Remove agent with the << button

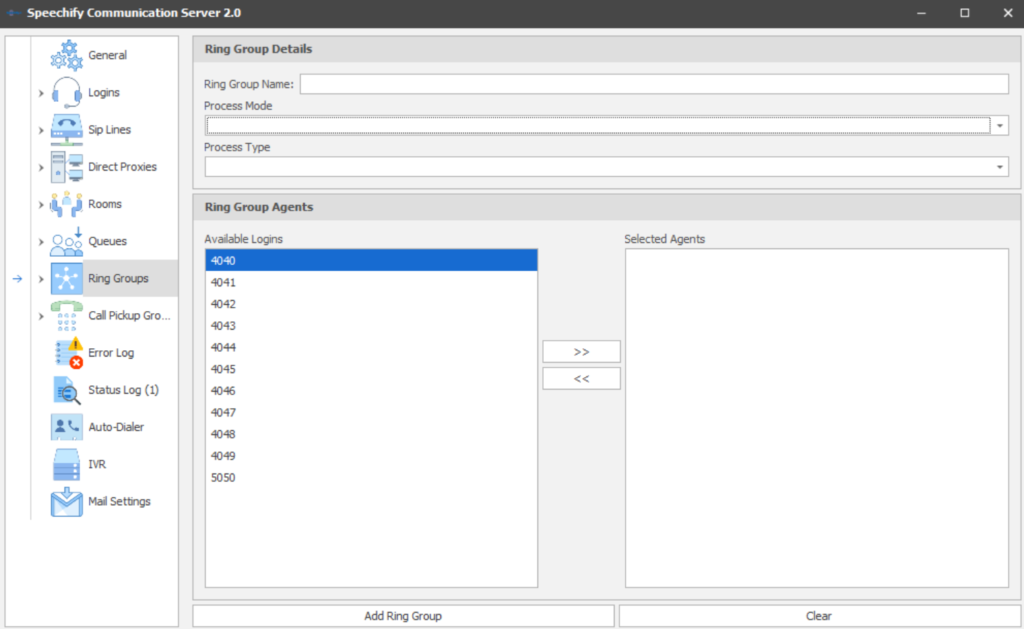coord(581,379)
